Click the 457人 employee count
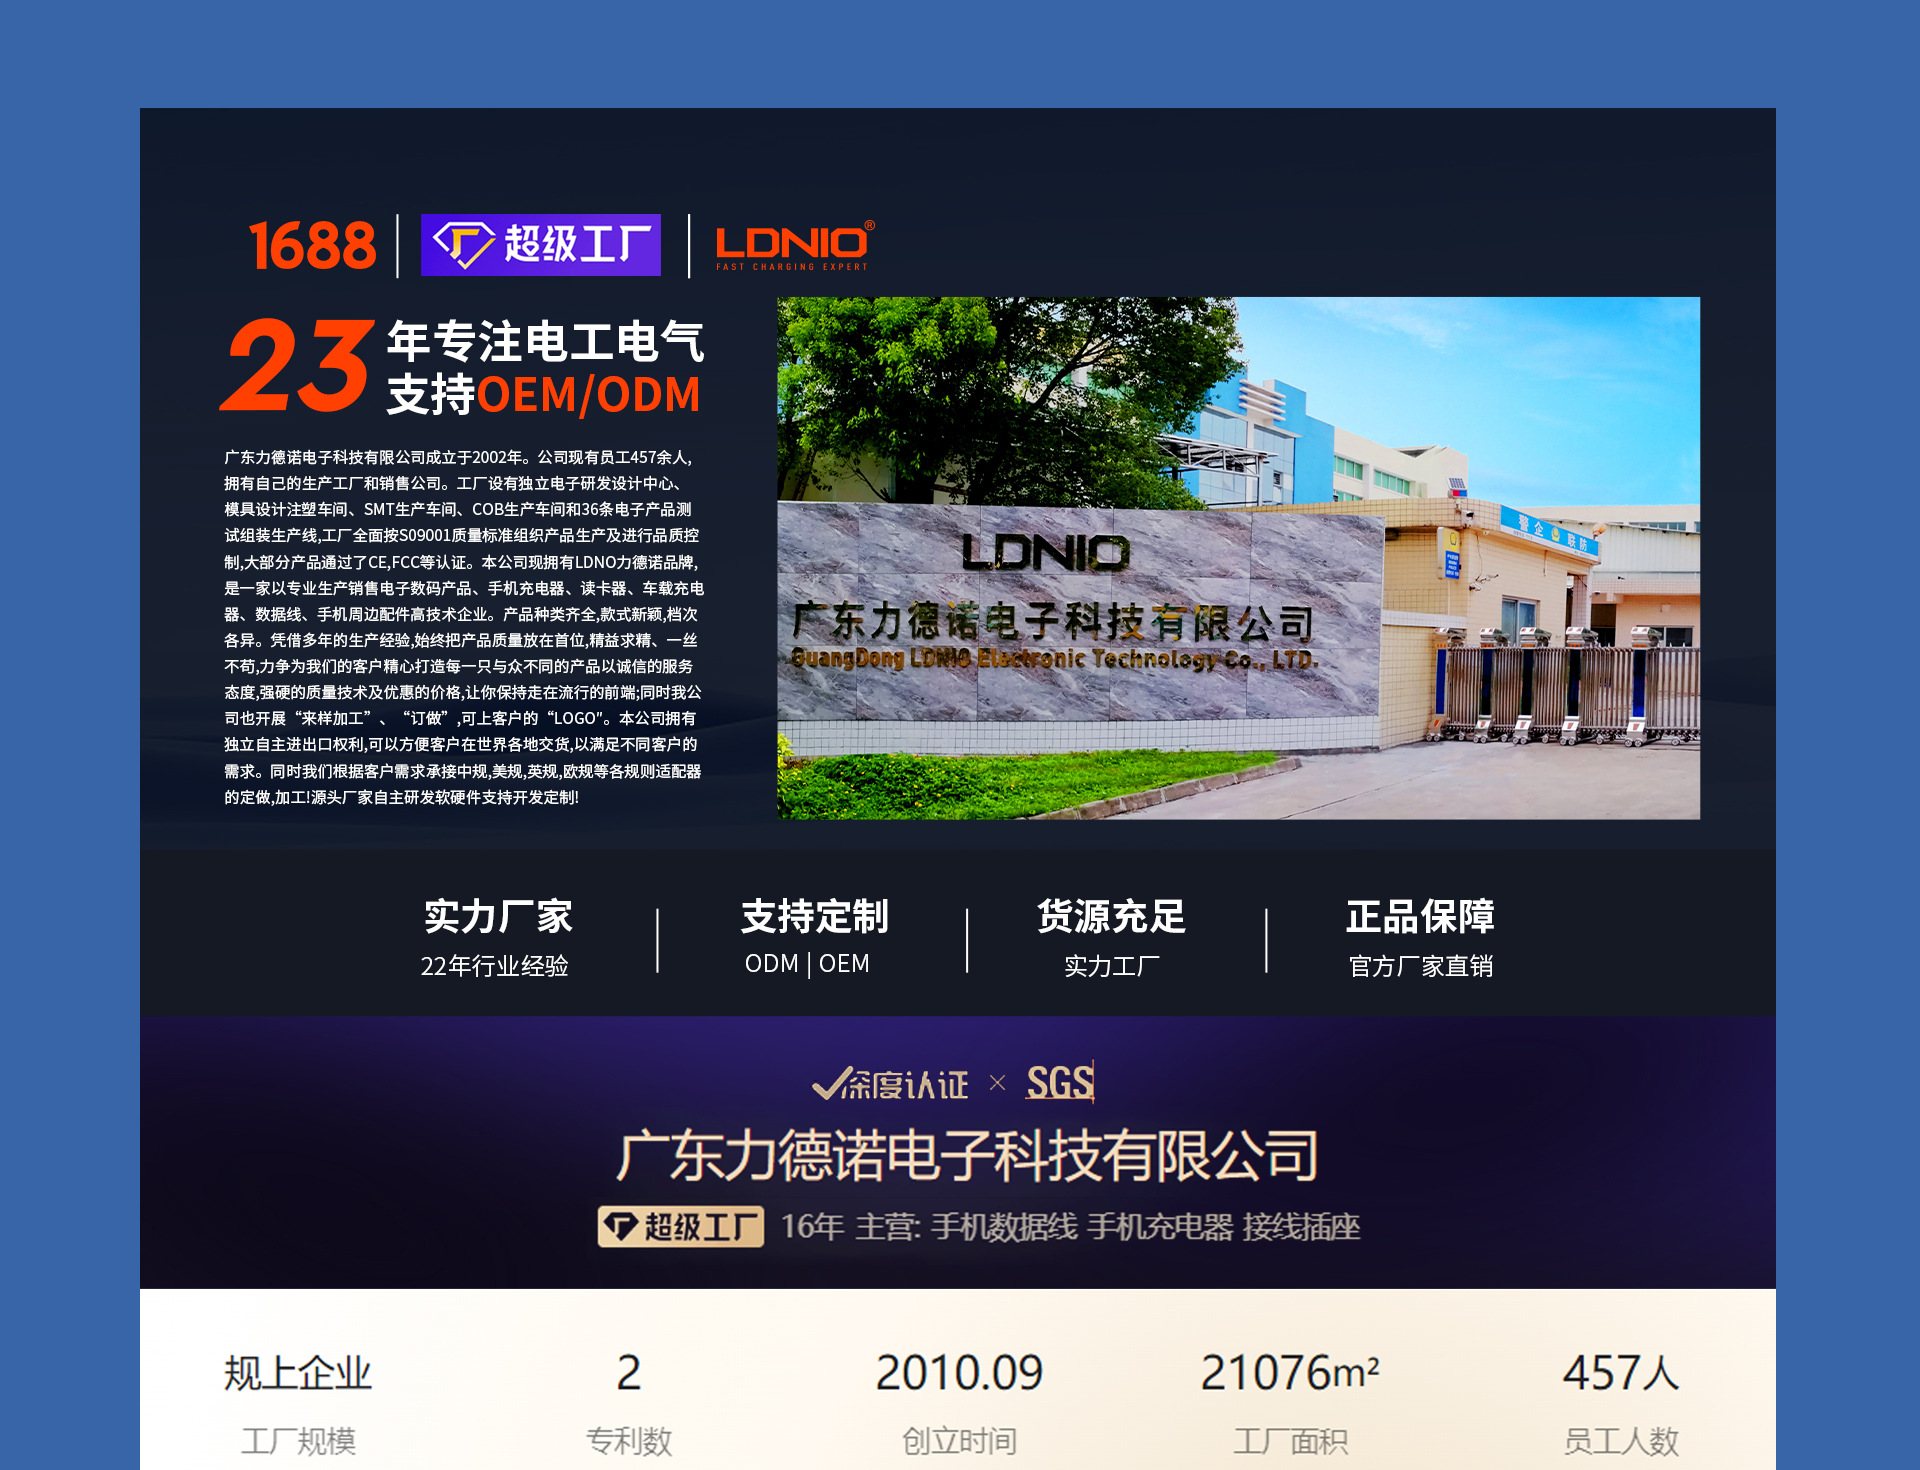Viewport: 1920px width, 1470px height. click(1620, 1373)
